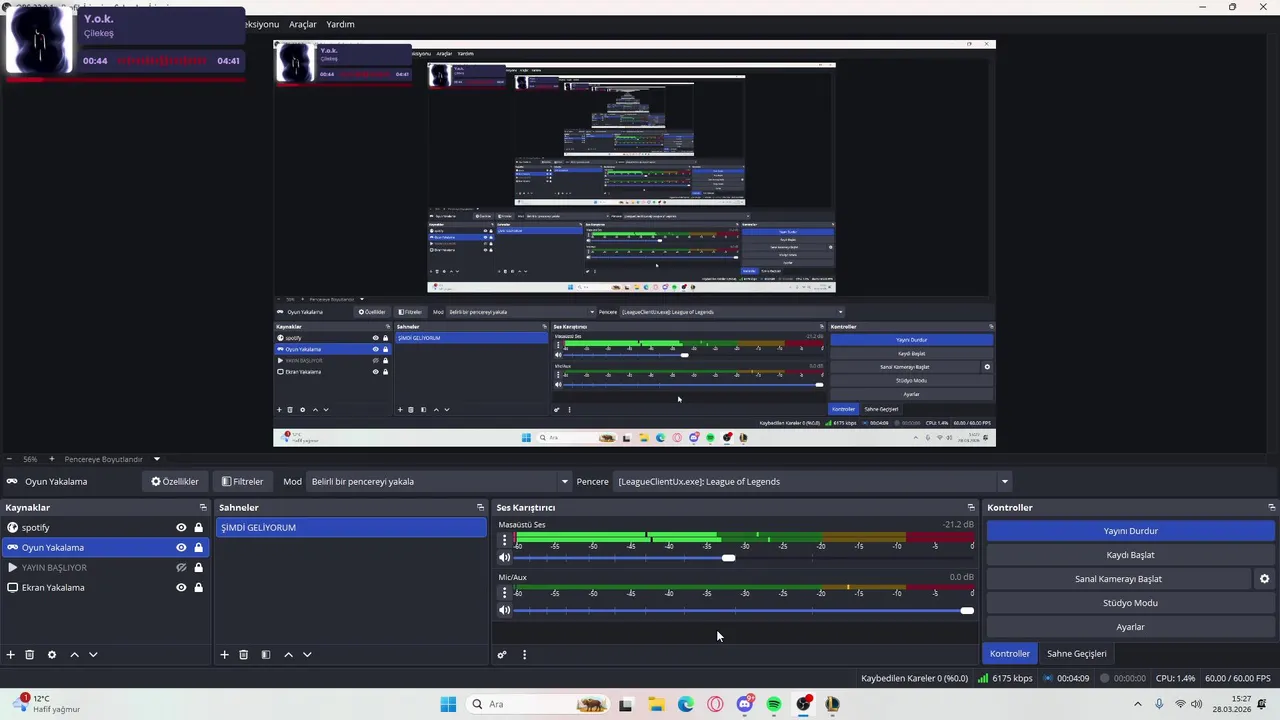The image size is (1280, 720).
Task: Move selected source down in Kaynaklar
Action: point(93,655)
